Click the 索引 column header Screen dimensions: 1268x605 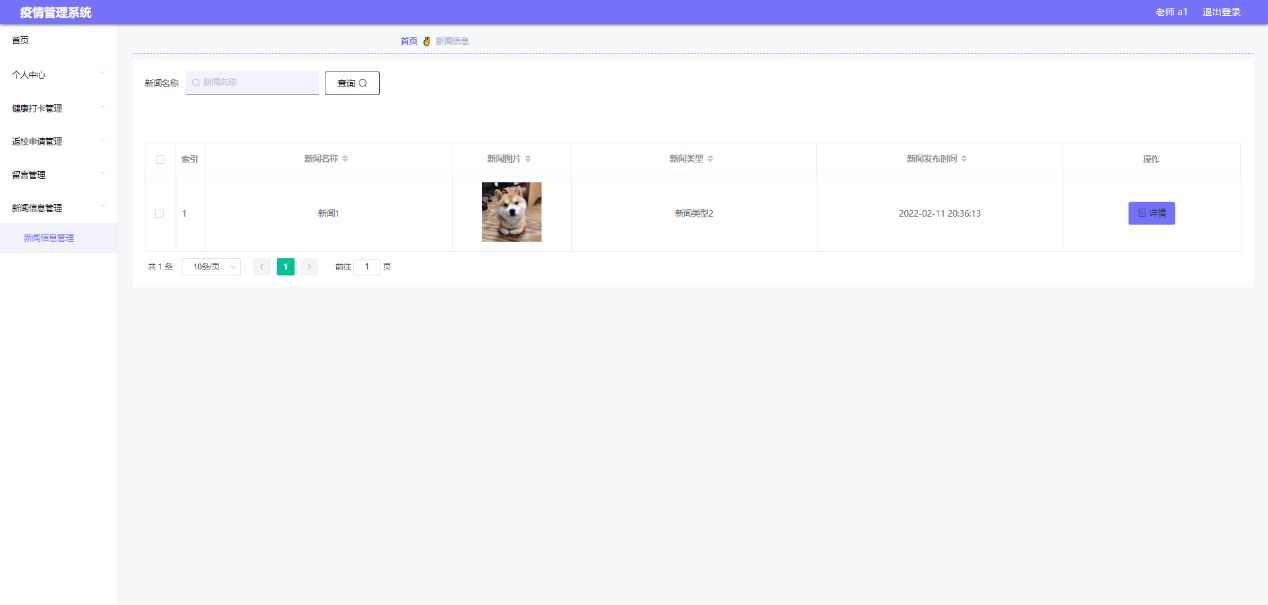click(x=190, y=159)
